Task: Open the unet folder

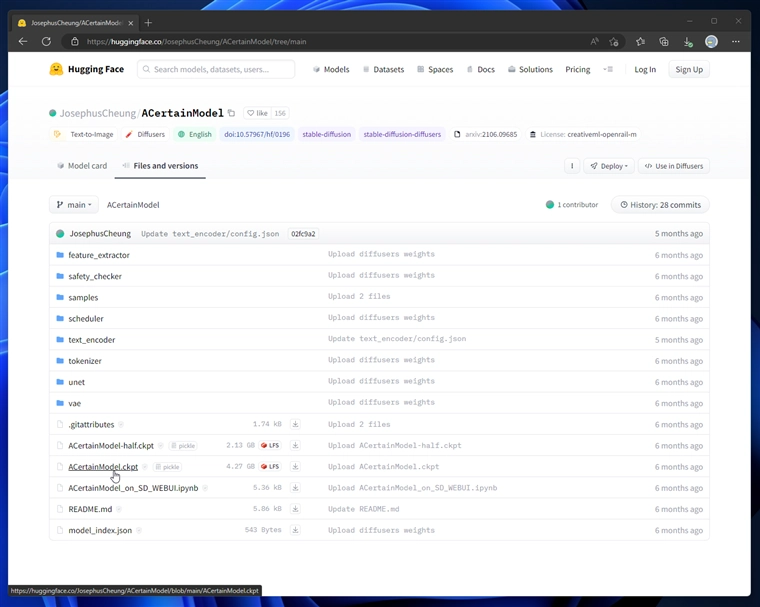Action: (x=77, y=382)
